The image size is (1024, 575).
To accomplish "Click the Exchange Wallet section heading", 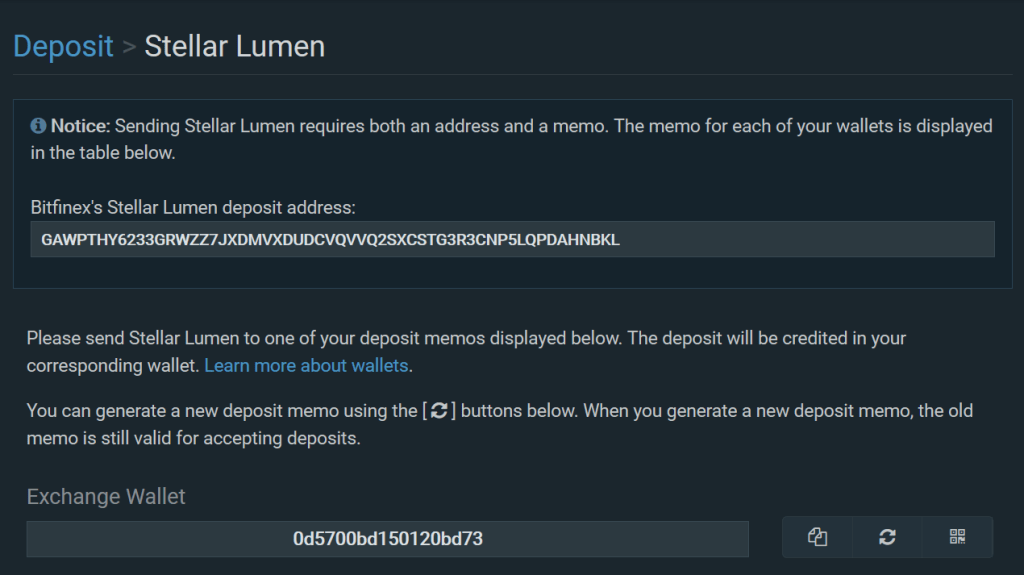I will 106,497.
